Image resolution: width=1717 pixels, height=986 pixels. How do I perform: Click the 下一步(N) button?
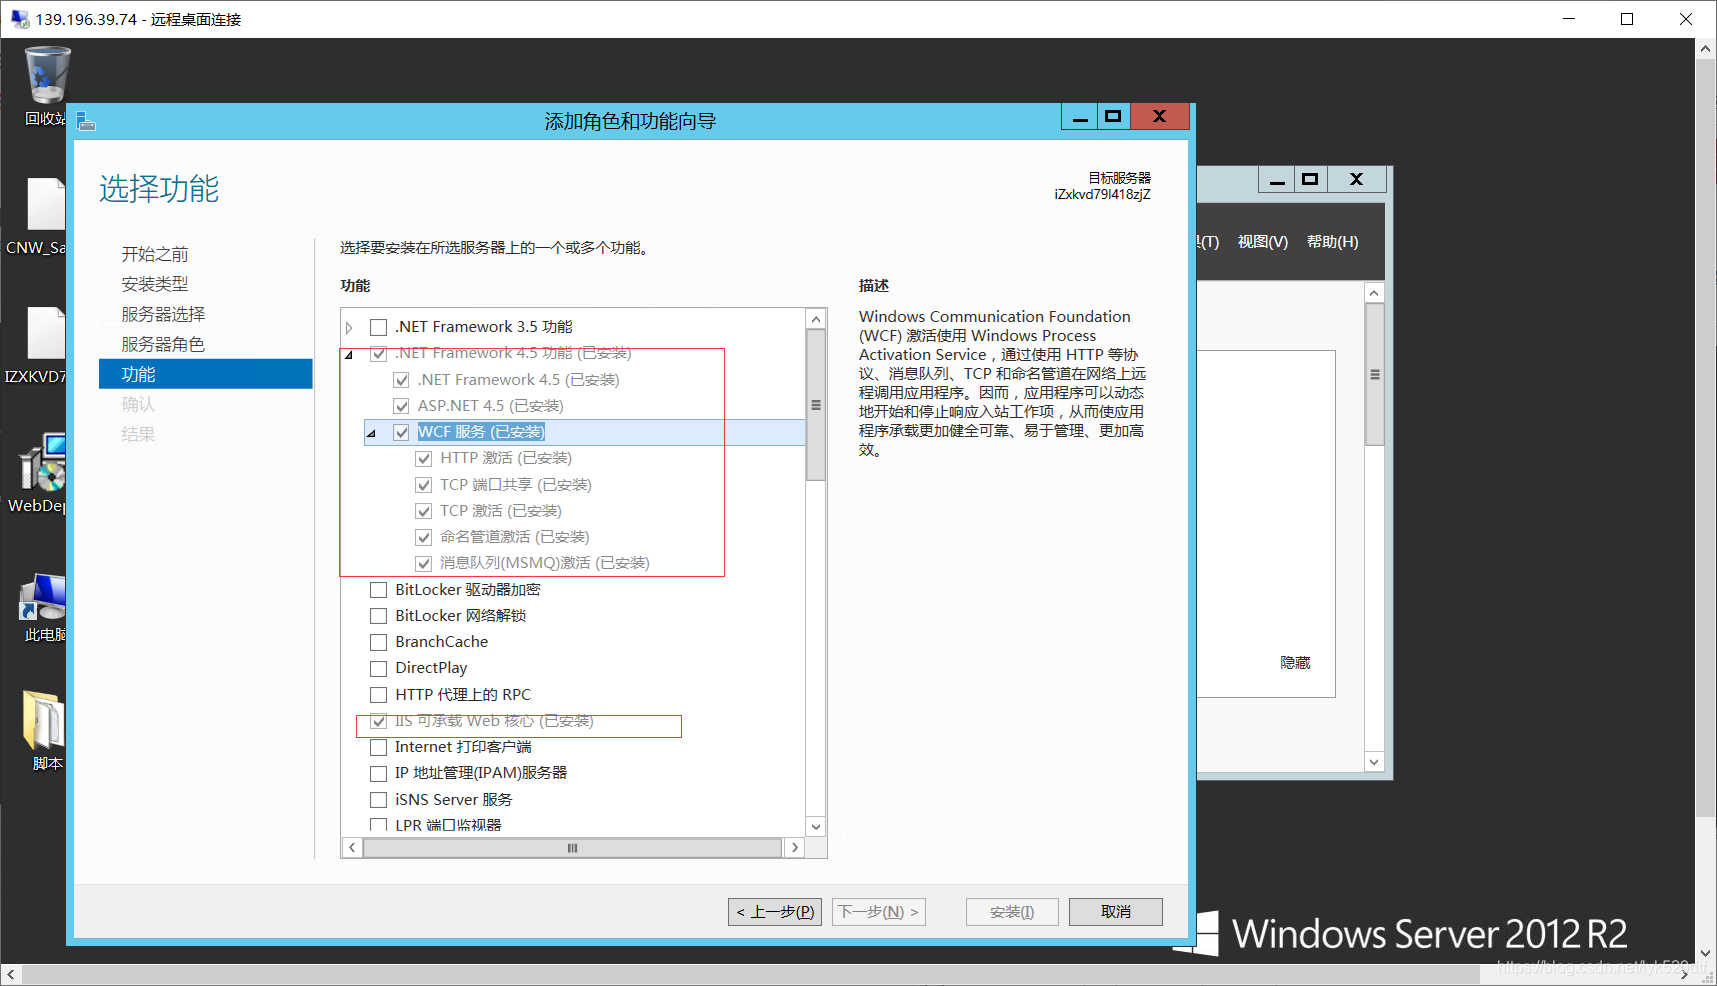pyautogui.click(x=878, y=912)
